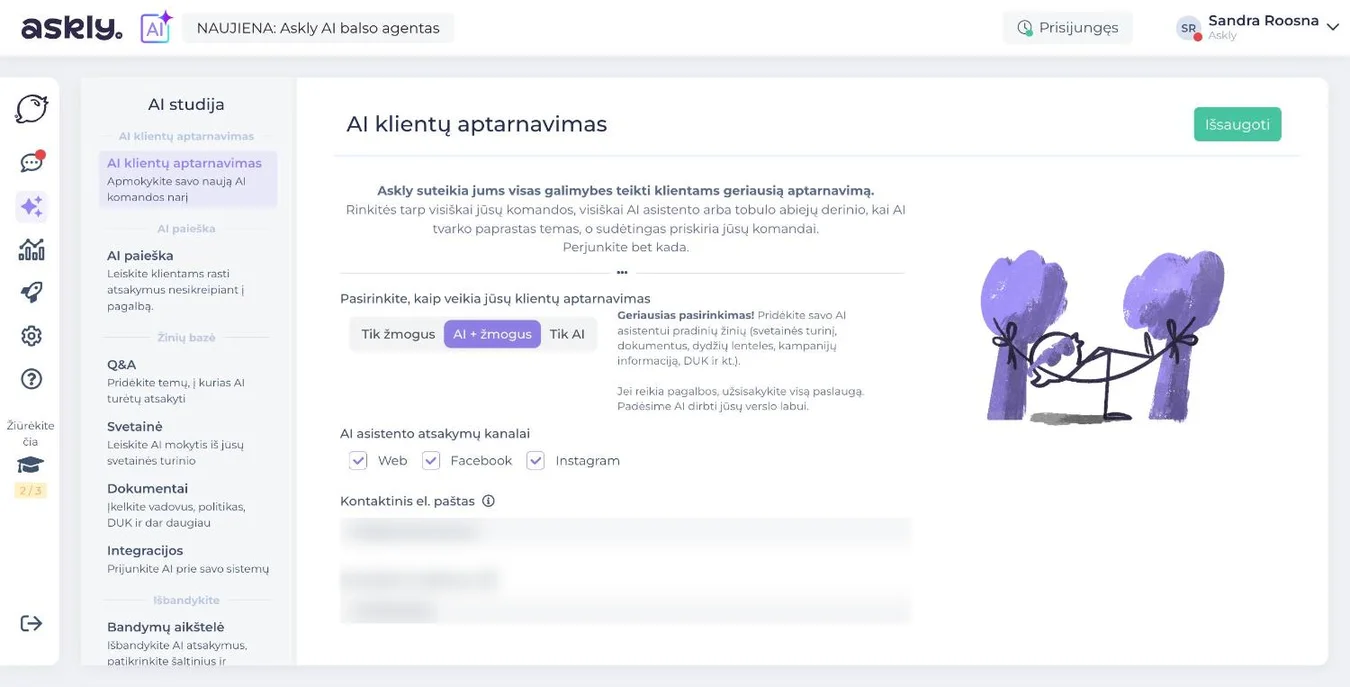Click the Žiūrėkite čia tutorial text
Viewport: 1350px width, 687px height.
[x=30, y=433]
